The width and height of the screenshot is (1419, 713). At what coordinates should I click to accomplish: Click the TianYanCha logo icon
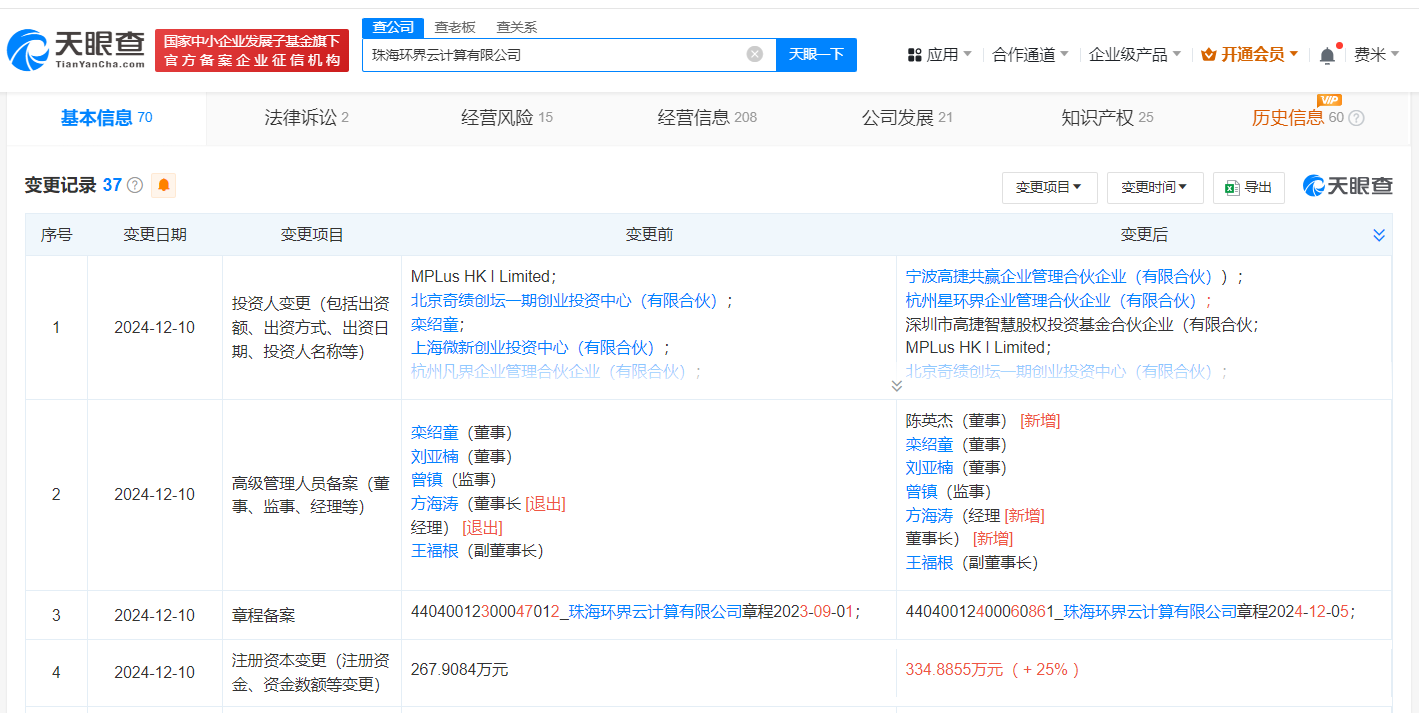[28, 50]
